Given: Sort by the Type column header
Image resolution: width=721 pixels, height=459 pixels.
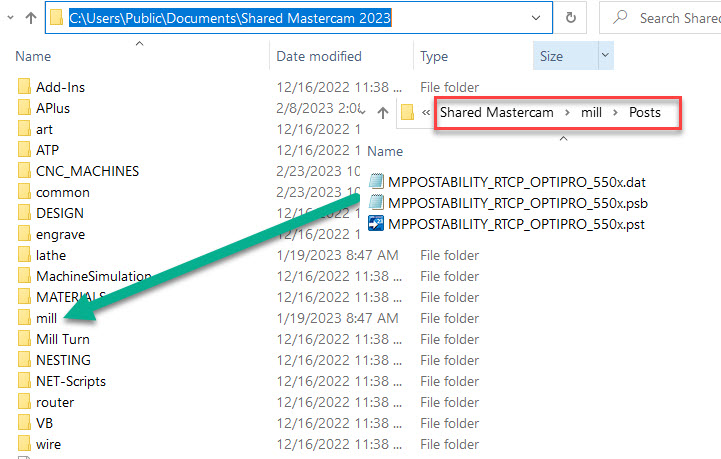Looking at the screenshot, I should (x=434, y=57).
